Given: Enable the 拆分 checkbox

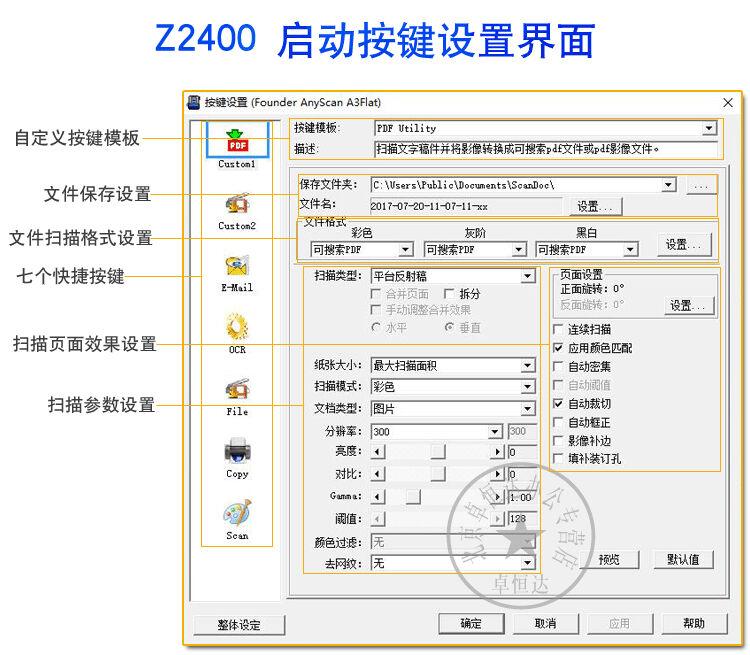Looking at the screenshot, I should pyautogui.click(x=449, y=294).
